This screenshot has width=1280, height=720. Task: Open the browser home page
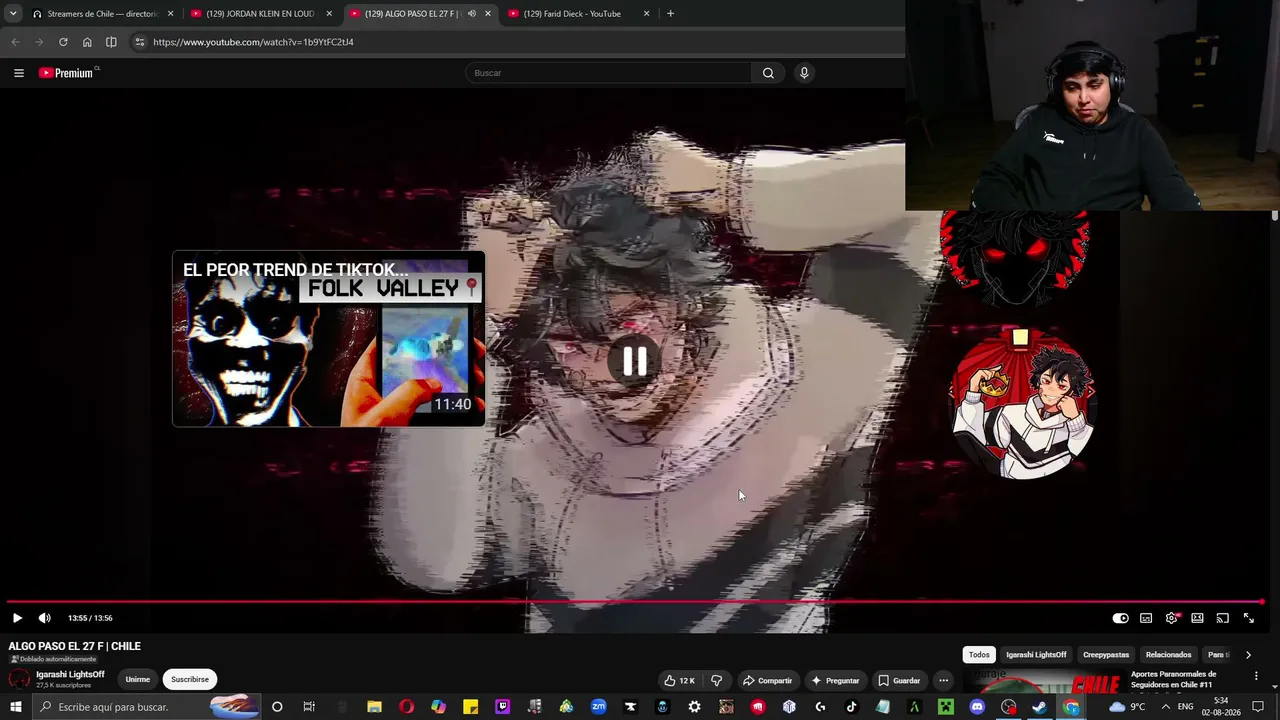point(87,42)
